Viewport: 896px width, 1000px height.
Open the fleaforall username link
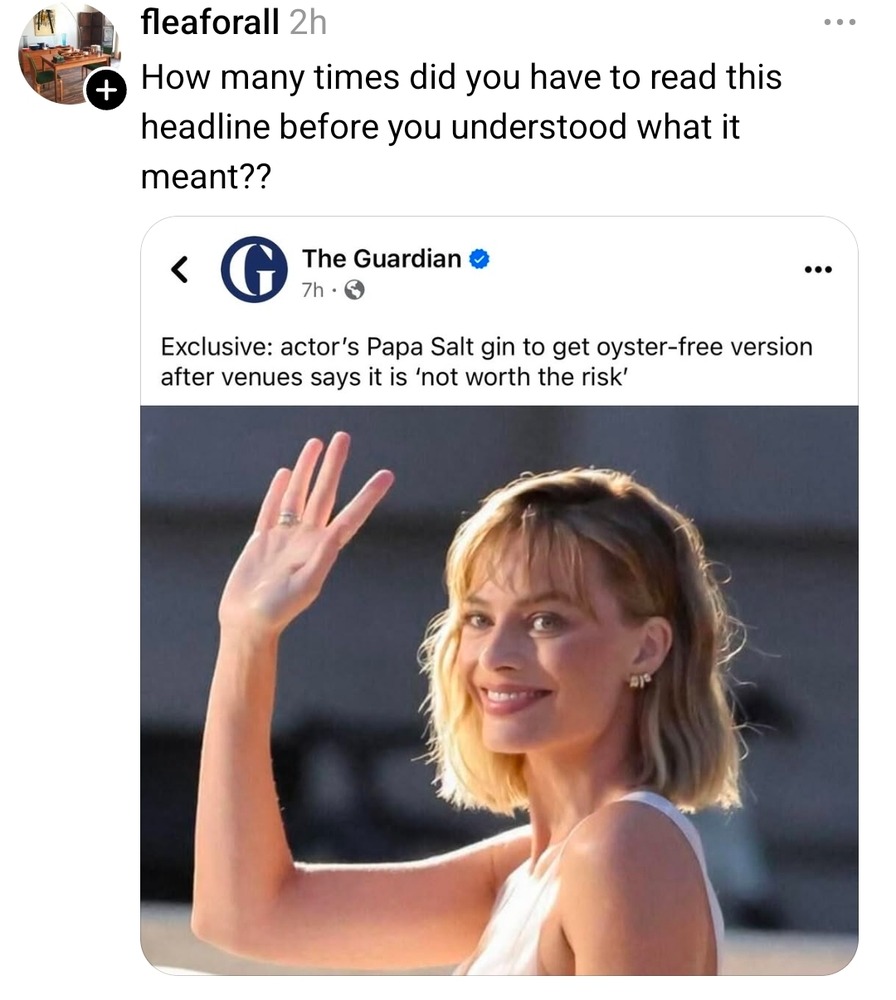pos(210,22)
